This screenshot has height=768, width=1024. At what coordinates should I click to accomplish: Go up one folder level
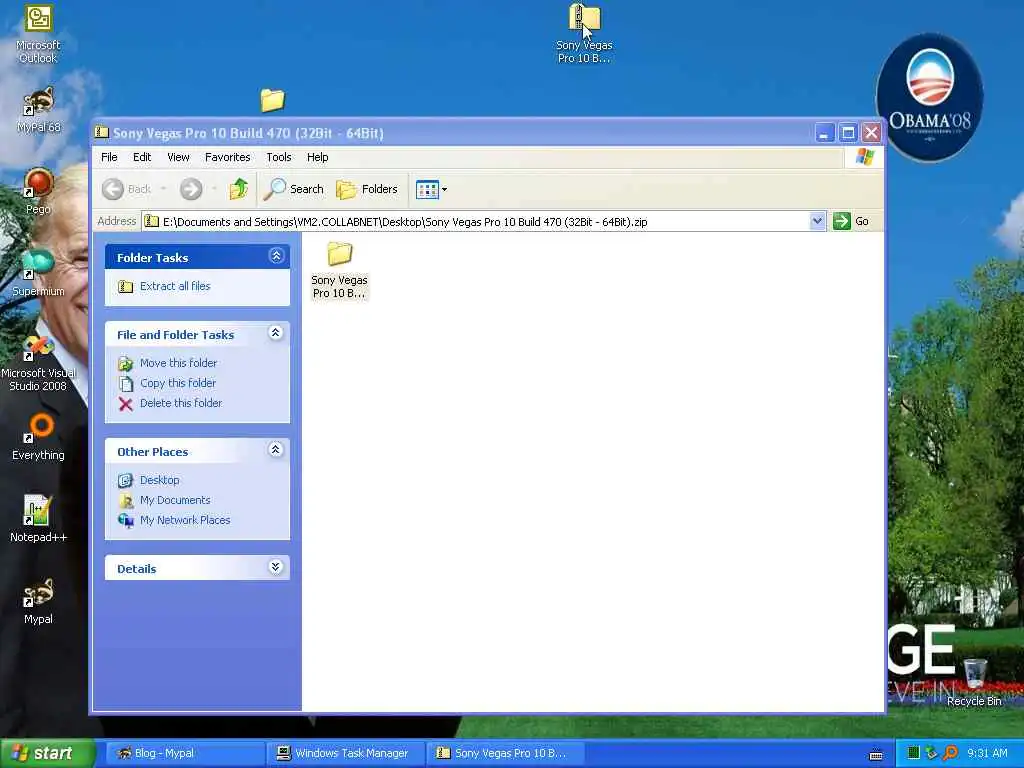click(239, 189)
